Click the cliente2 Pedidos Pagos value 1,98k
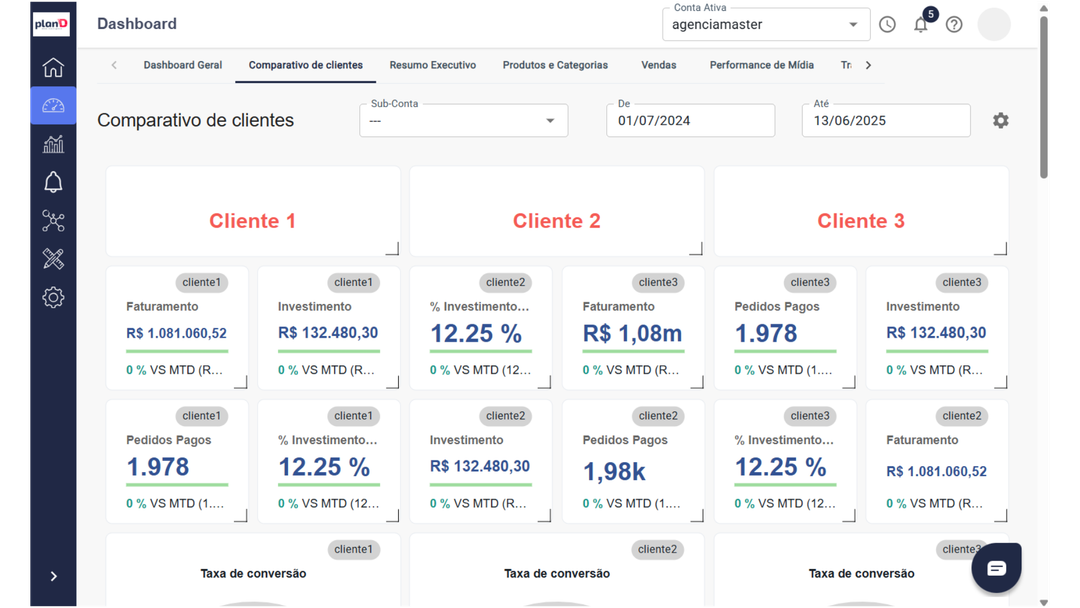Image resolution: width=1080 pixels, height=608 pixels. coord(614,472)
